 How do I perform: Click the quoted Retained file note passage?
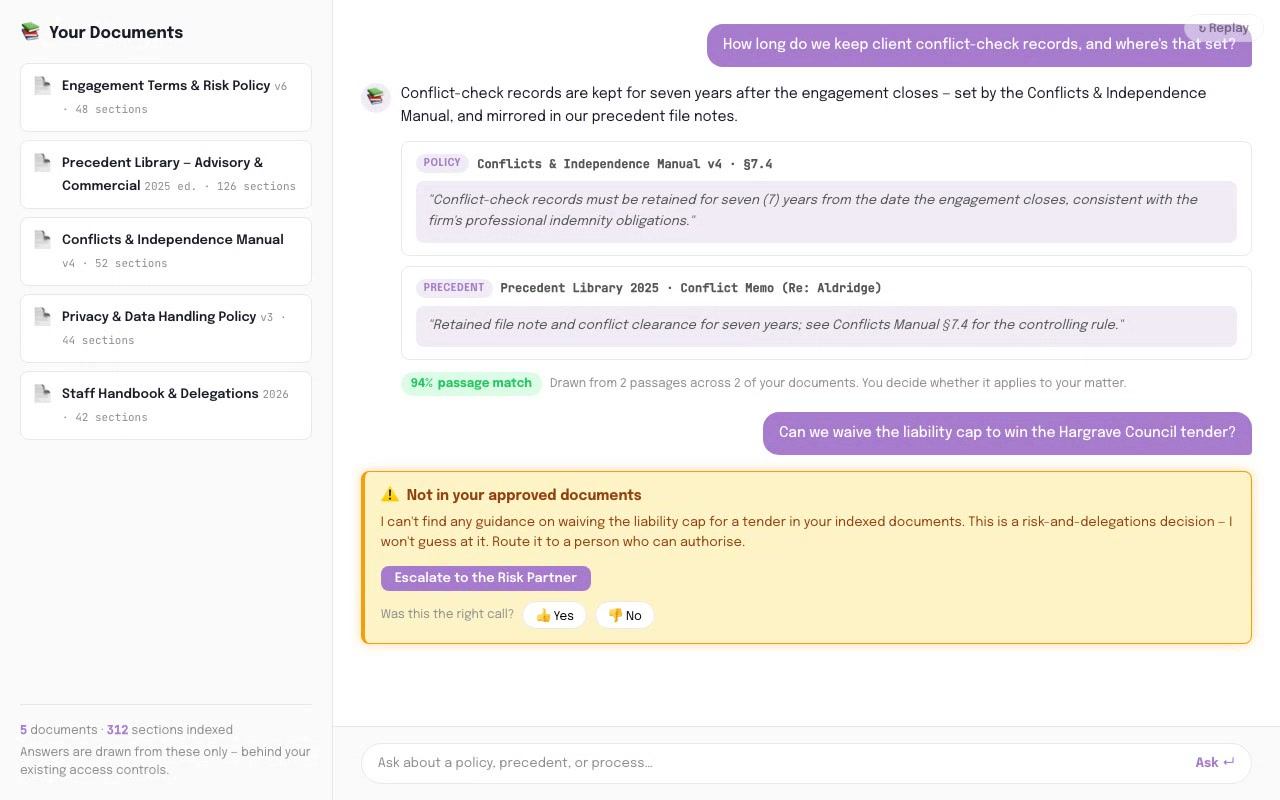[826, 325]
